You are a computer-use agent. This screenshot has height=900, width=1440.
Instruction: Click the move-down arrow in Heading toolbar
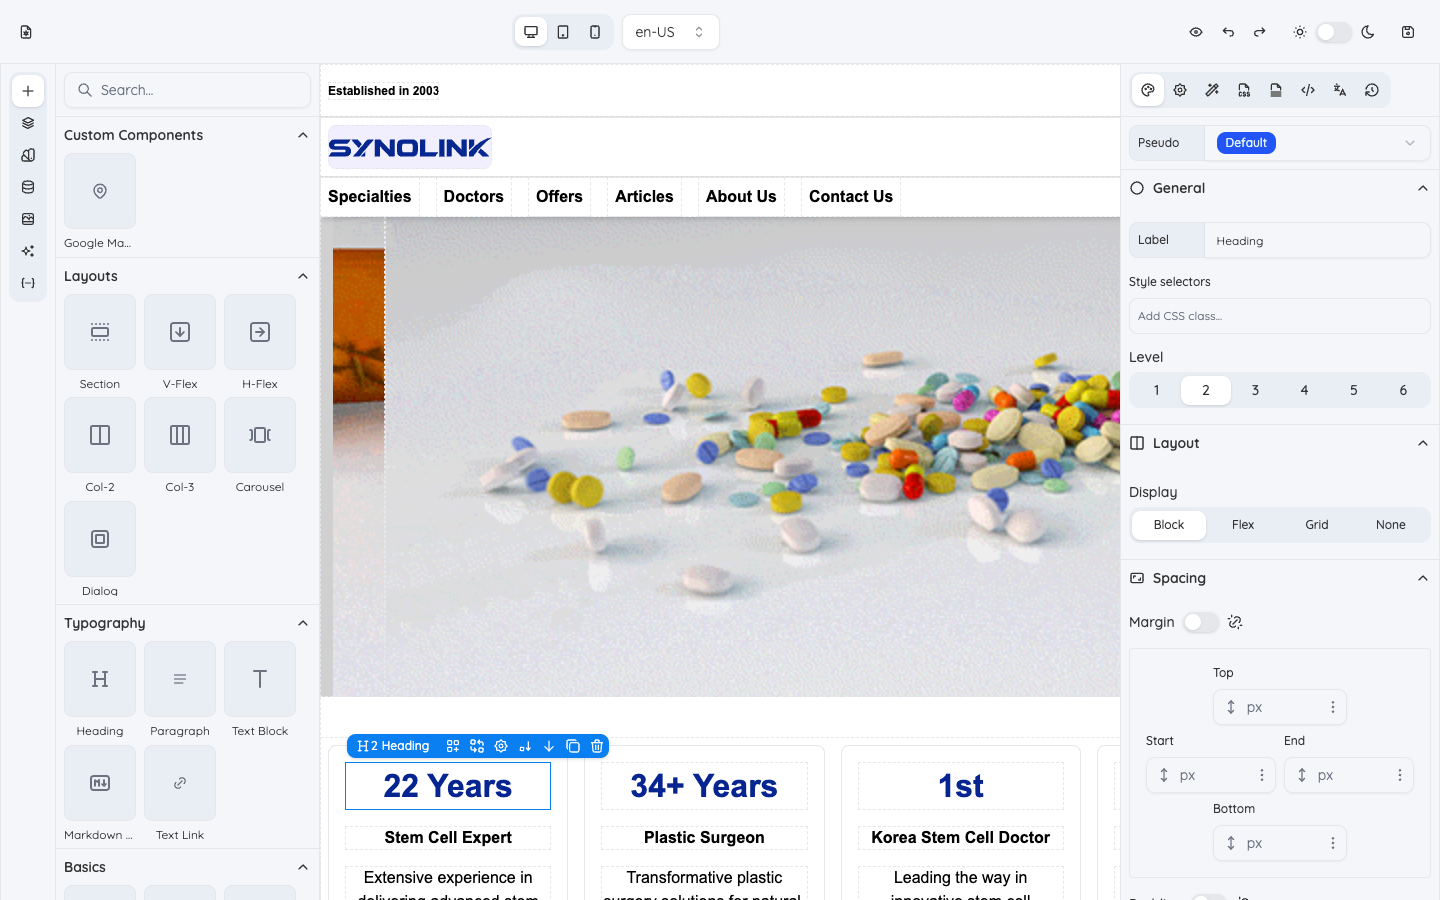[x=549, y=746]
